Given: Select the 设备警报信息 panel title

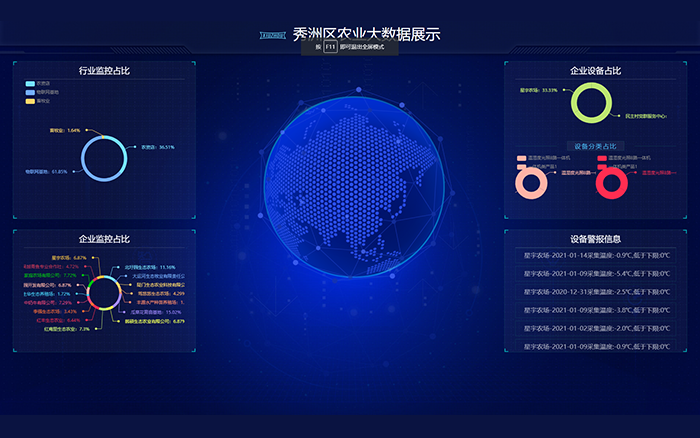Looking at the screenshot, I should 595,239.
